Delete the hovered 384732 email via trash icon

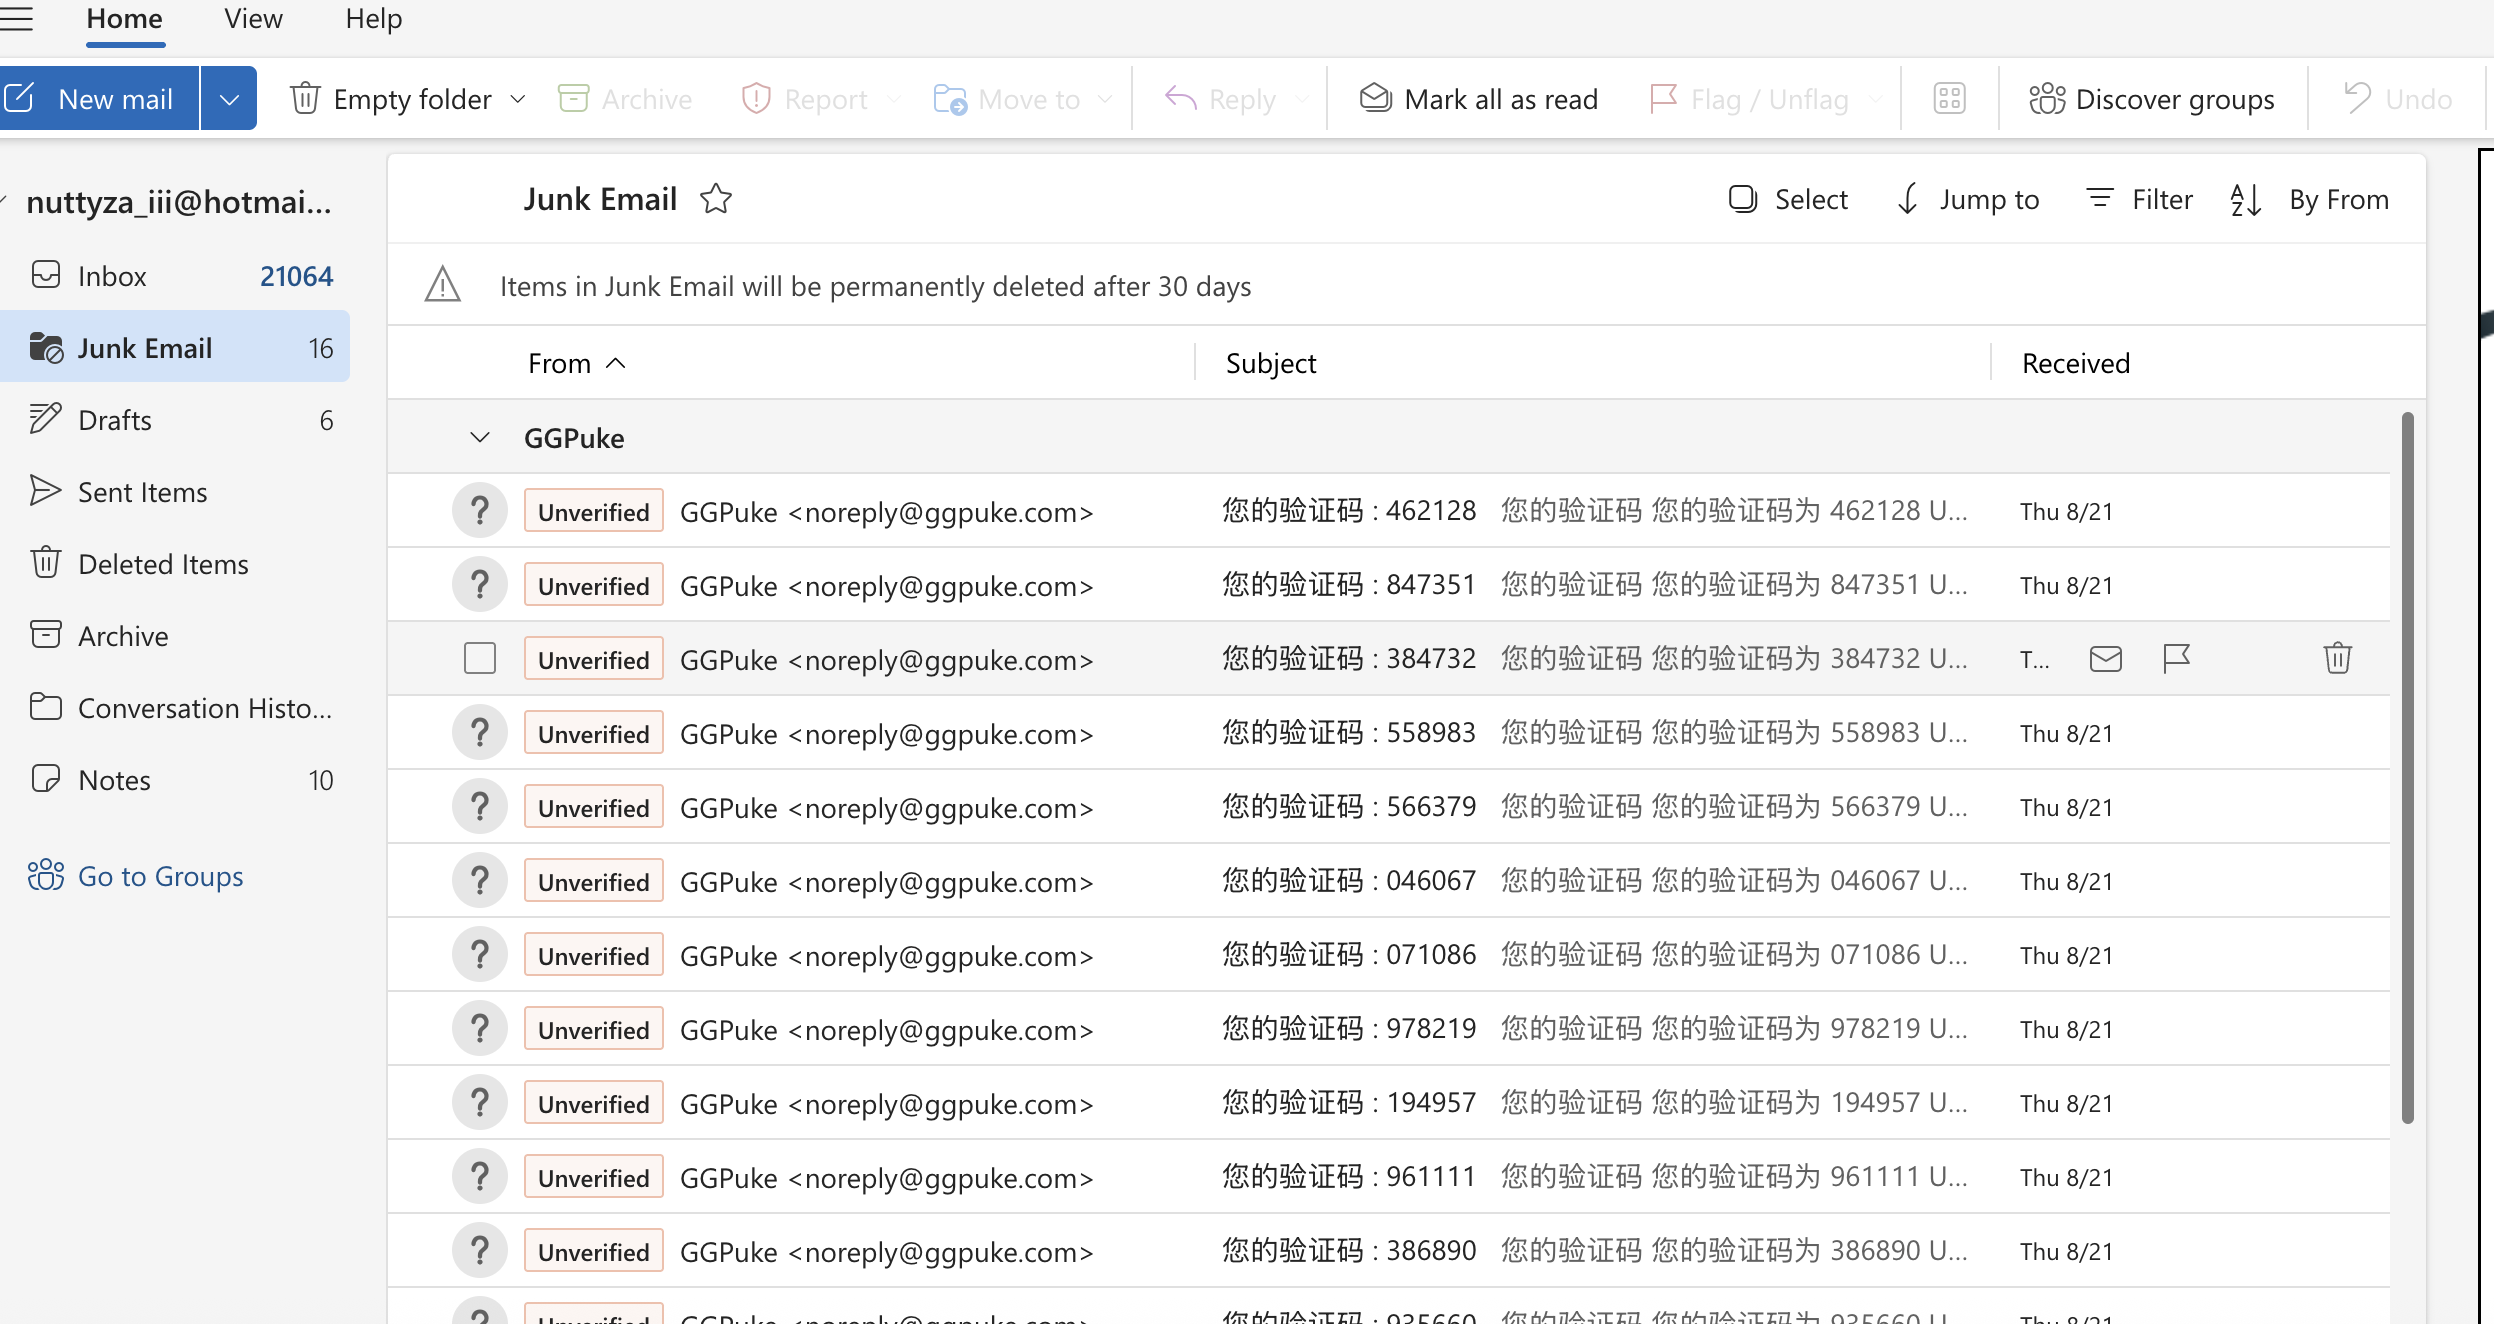(x=2337, y=658)
